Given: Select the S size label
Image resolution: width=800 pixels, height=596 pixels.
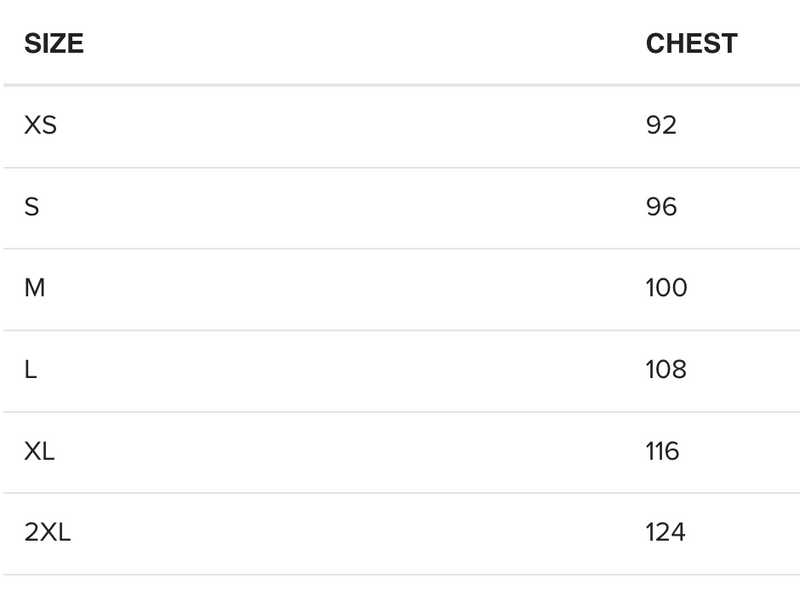Looking at the screenshot, I should tap(32, 207).
